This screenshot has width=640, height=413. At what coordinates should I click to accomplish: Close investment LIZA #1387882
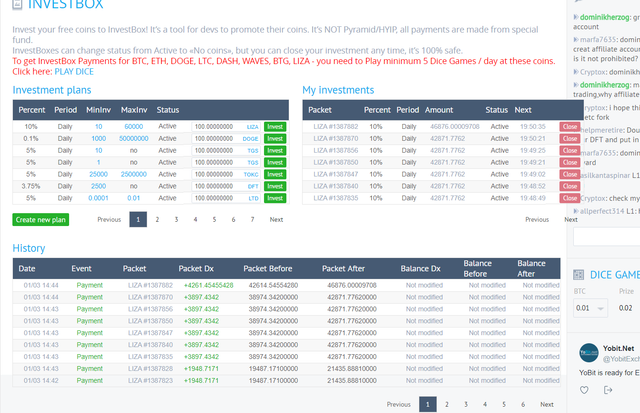click(569, 127)
